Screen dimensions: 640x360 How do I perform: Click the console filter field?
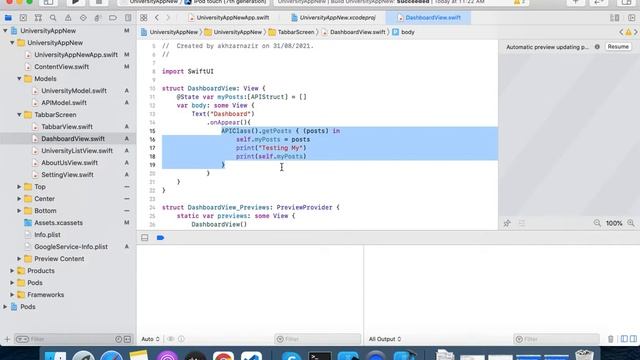556,339
